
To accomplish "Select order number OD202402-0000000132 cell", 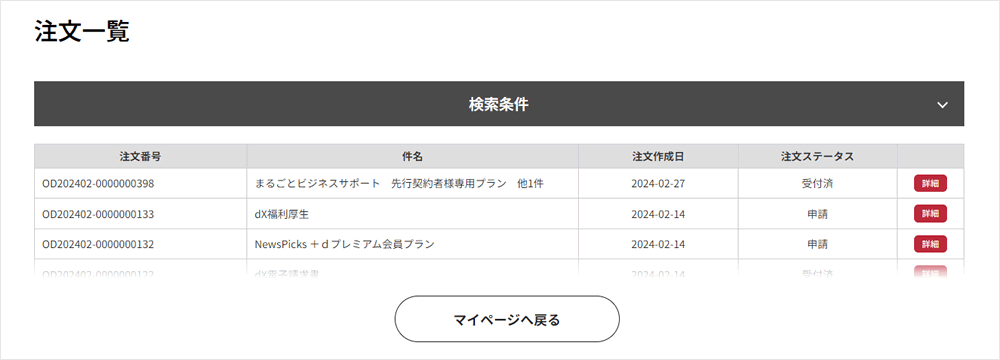I will point(140,244).
